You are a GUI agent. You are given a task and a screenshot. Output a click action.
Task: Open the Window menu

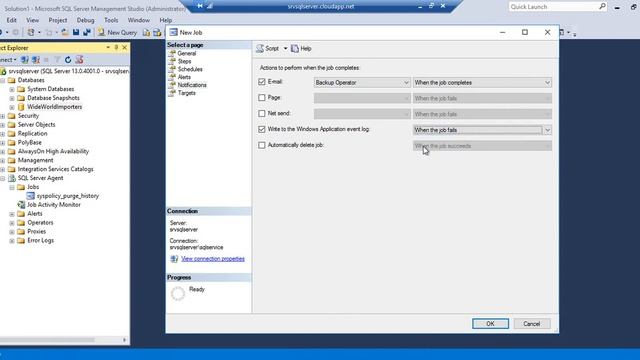click(x=139, y=20)
